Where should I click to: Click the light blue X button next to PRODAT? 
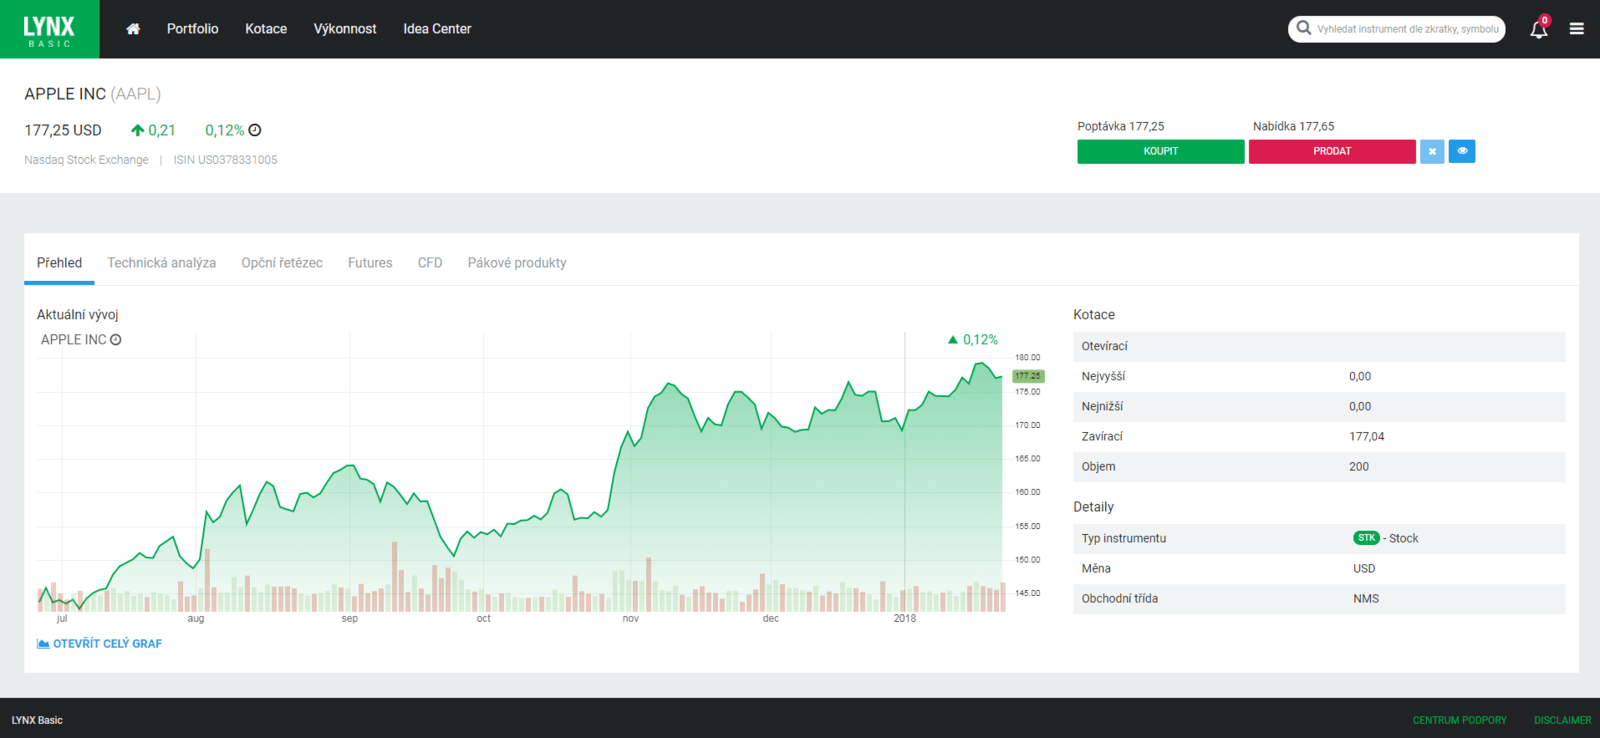point(1432,151)
